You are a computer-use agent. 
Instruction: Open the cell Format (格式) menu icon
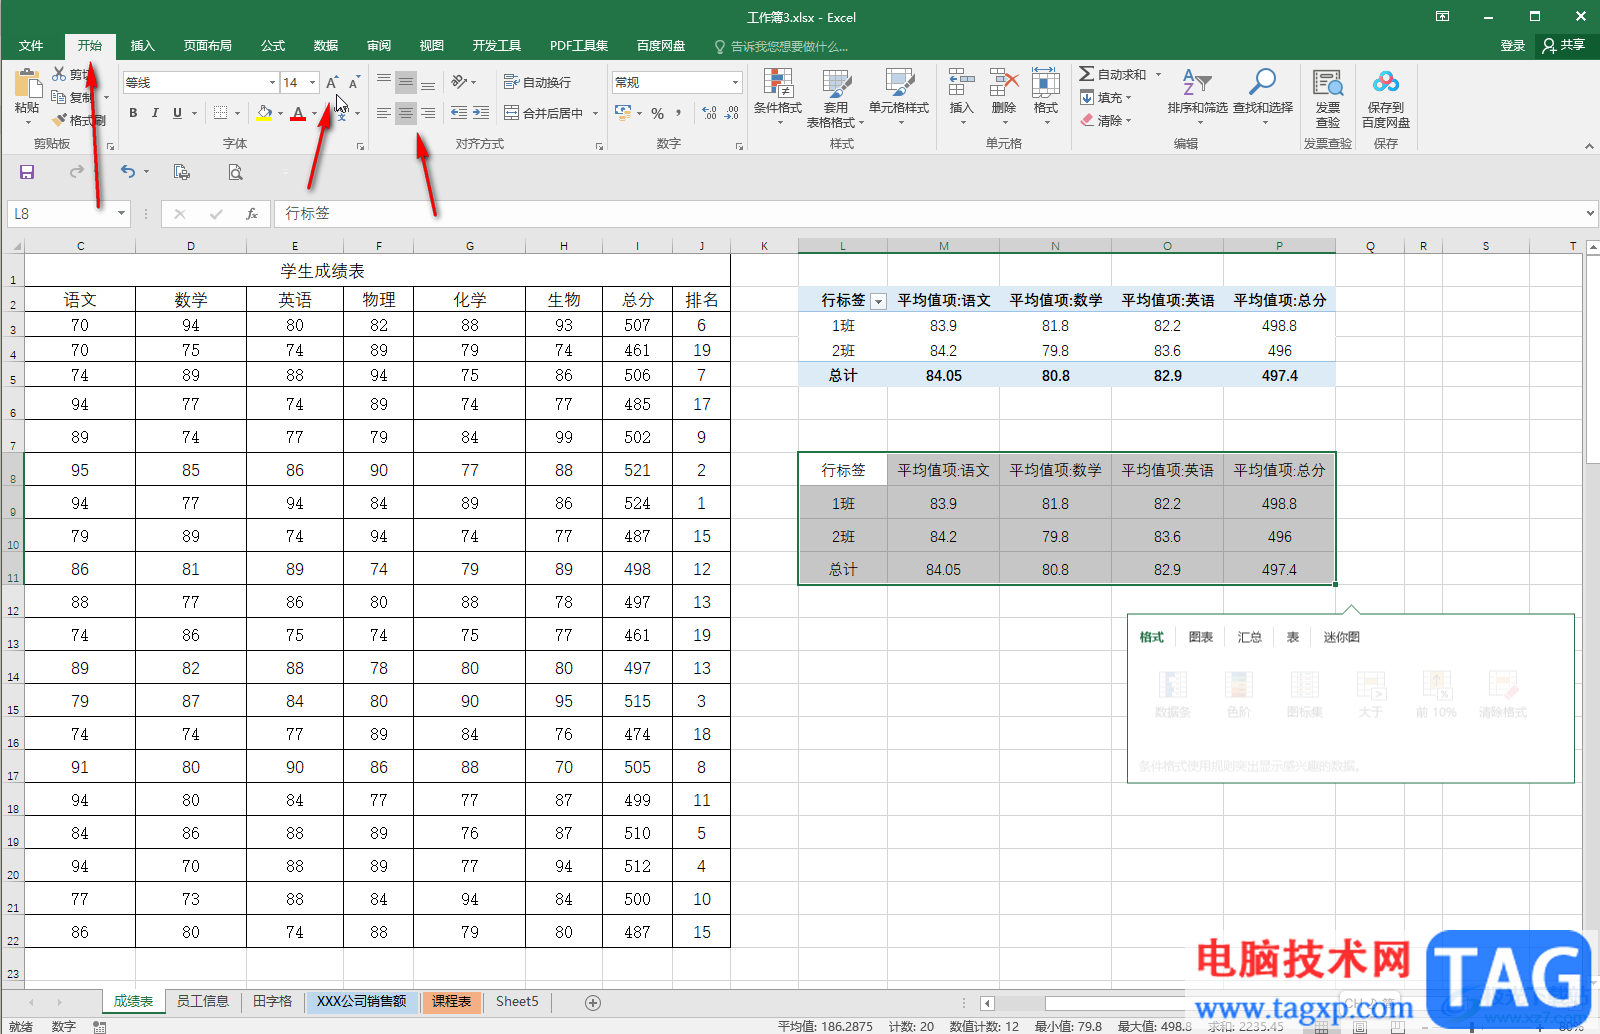point(1046,82)
